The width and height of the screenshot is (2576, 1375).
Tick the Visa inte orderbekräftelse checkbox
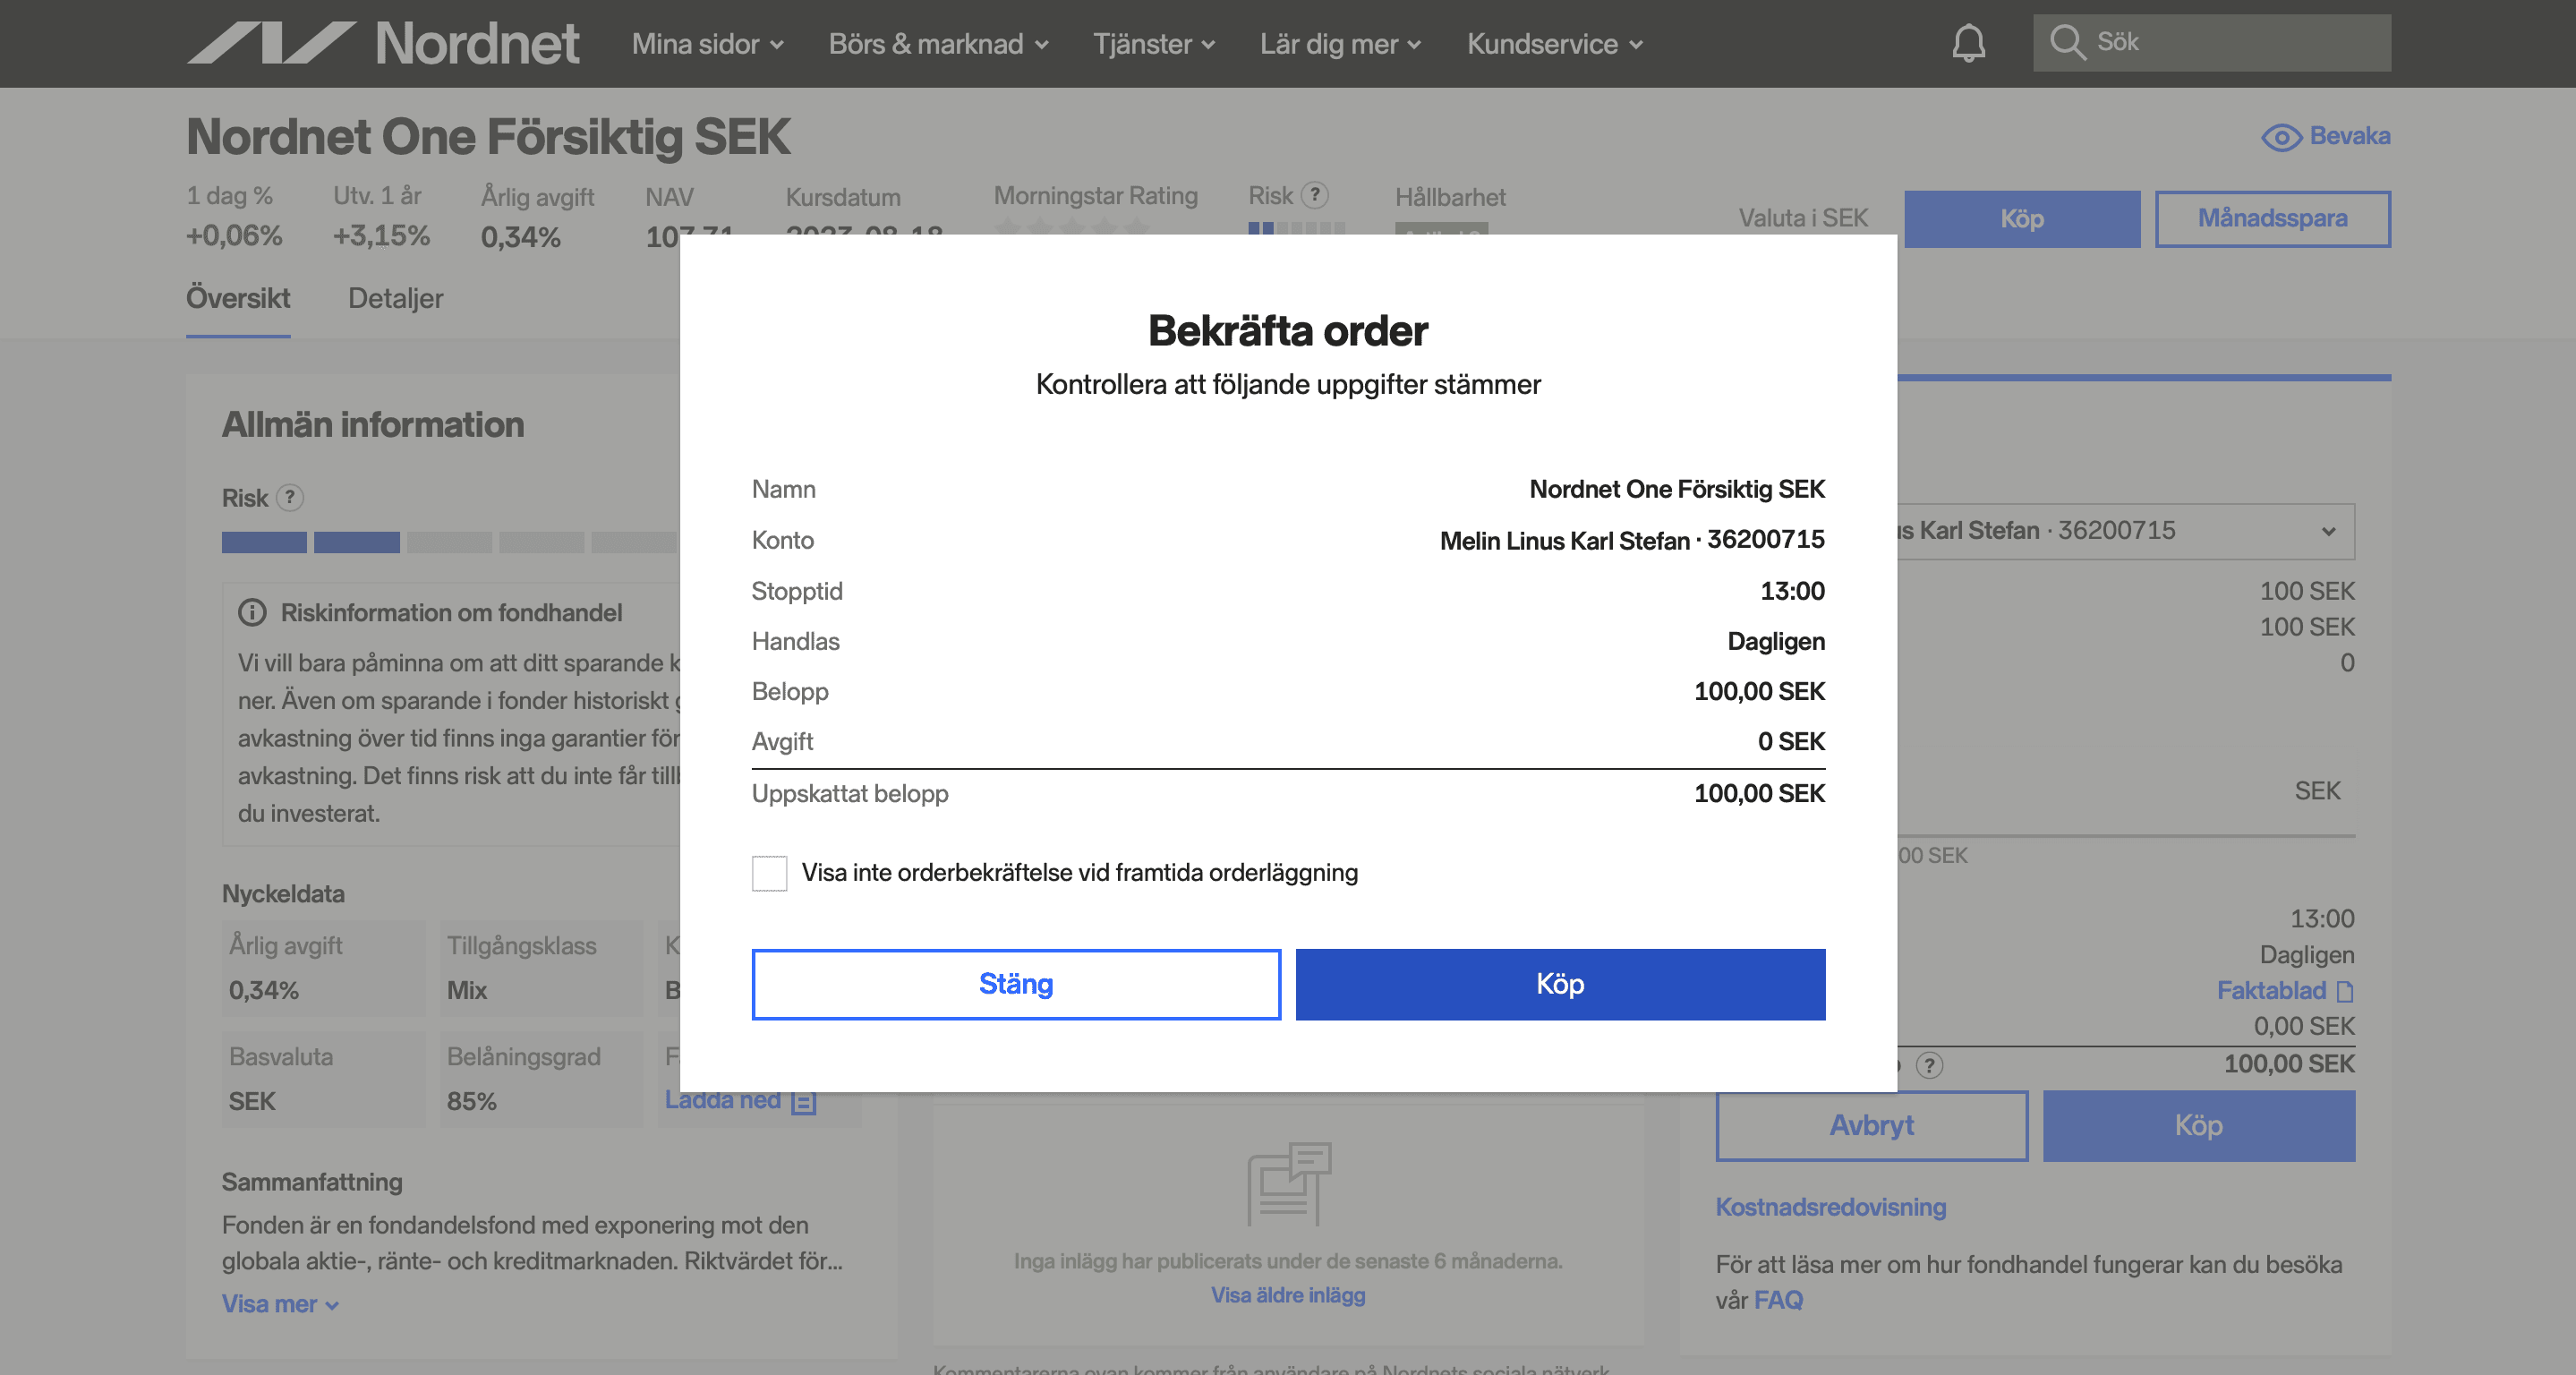tap(769, 873)
